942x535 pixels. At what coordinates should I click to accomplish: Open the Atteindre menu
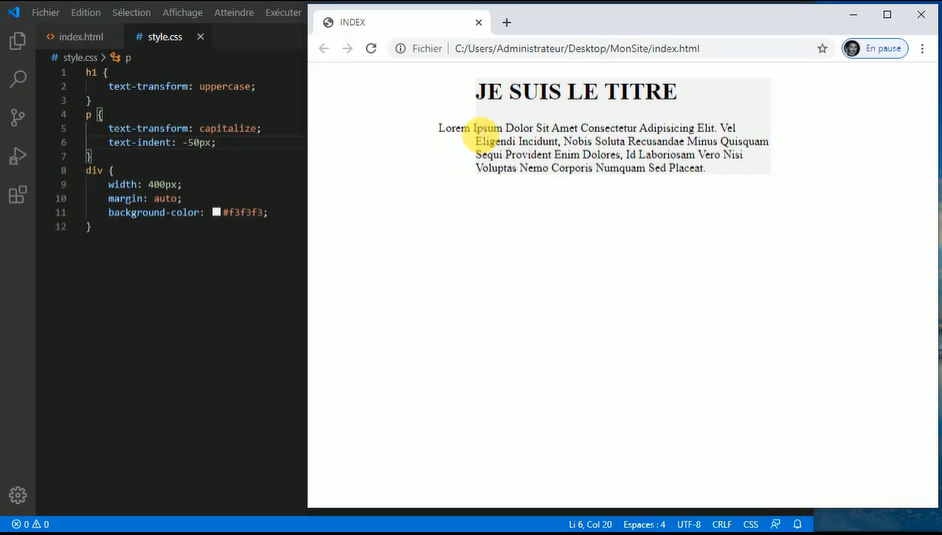pos(234,12)
